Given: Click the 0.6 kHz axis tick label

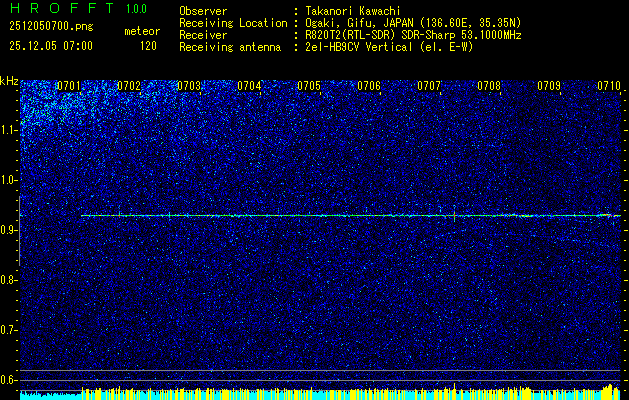Looking at the screenshot, I should click(8, 380).
